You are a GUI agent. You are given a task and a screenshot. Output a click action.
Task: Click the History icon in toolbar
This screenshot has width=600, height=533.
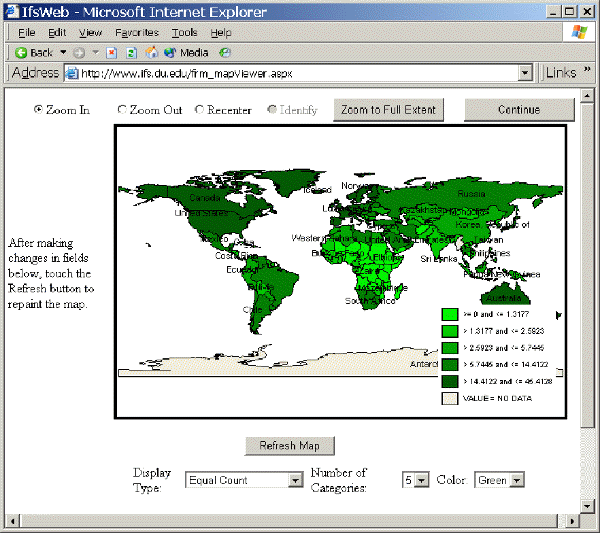pos(225,52)
